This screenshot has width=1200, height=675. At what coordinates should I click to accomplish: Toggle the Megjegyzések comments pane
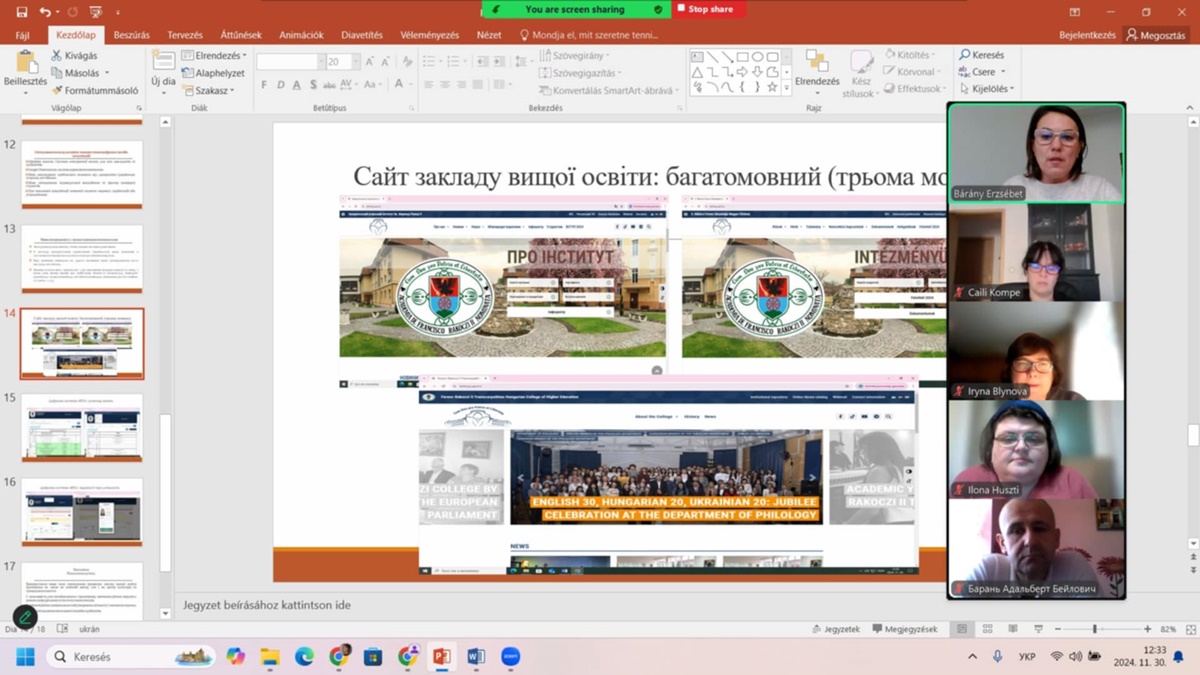[904, 629]
